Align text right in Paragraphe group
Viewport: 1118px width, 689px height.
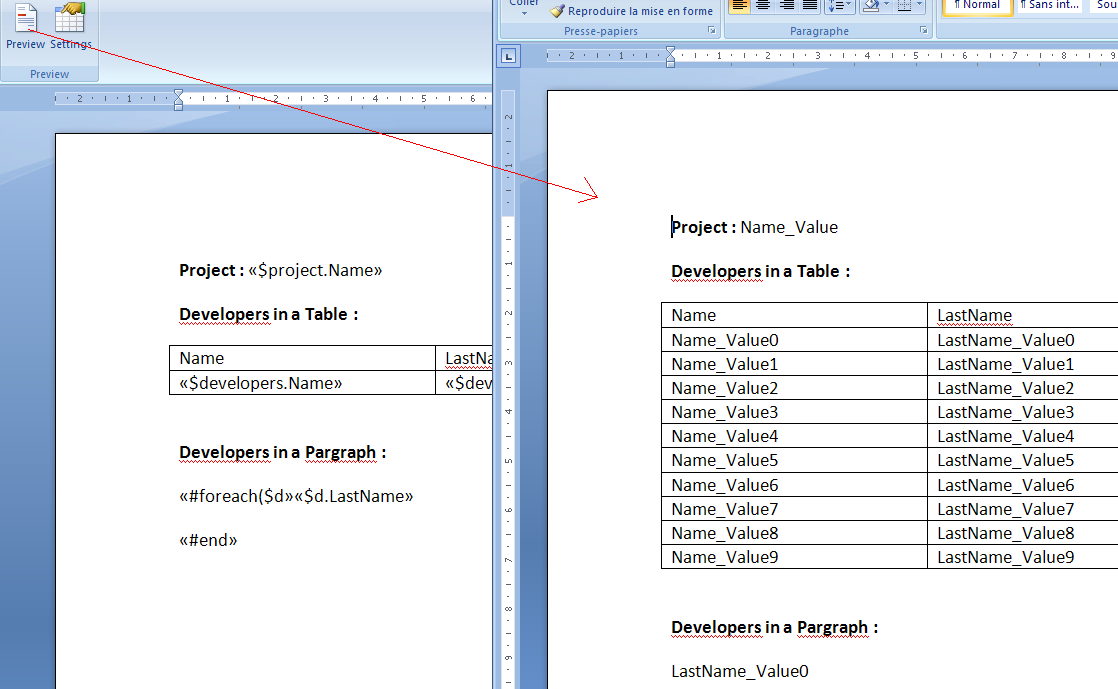(x=786, y=6)
